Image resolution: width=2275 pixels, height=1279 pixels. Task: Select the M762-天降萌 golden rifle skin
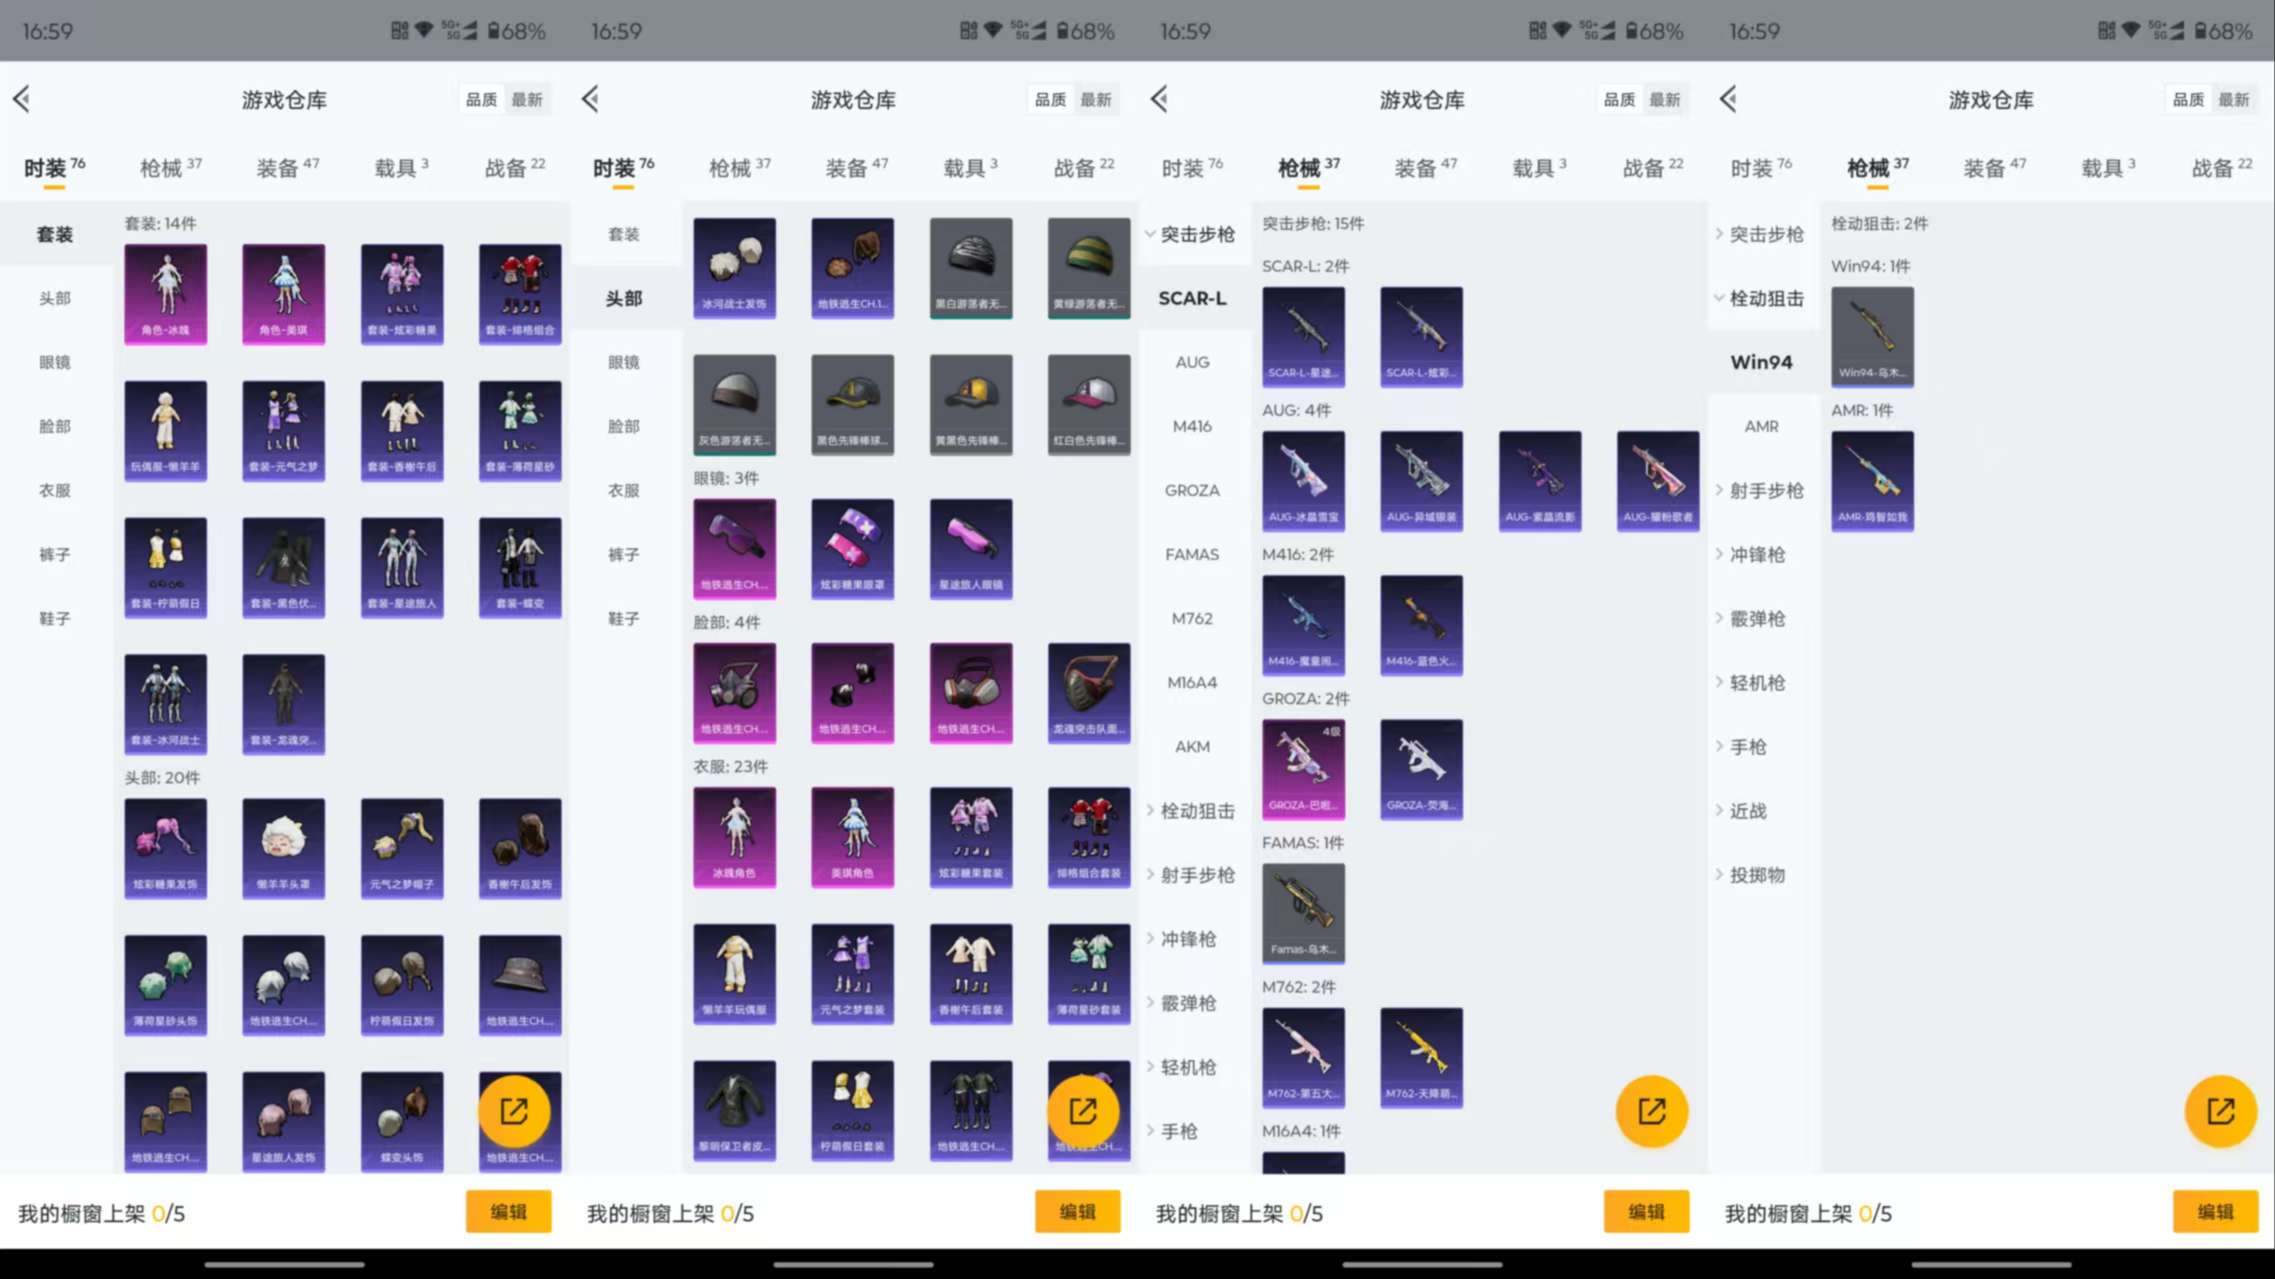(1421, 1057)
